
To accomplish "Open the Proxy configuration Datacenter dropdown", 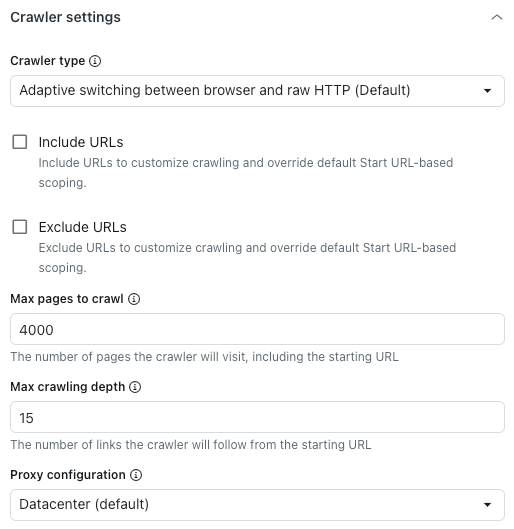I will pos(257,505).
